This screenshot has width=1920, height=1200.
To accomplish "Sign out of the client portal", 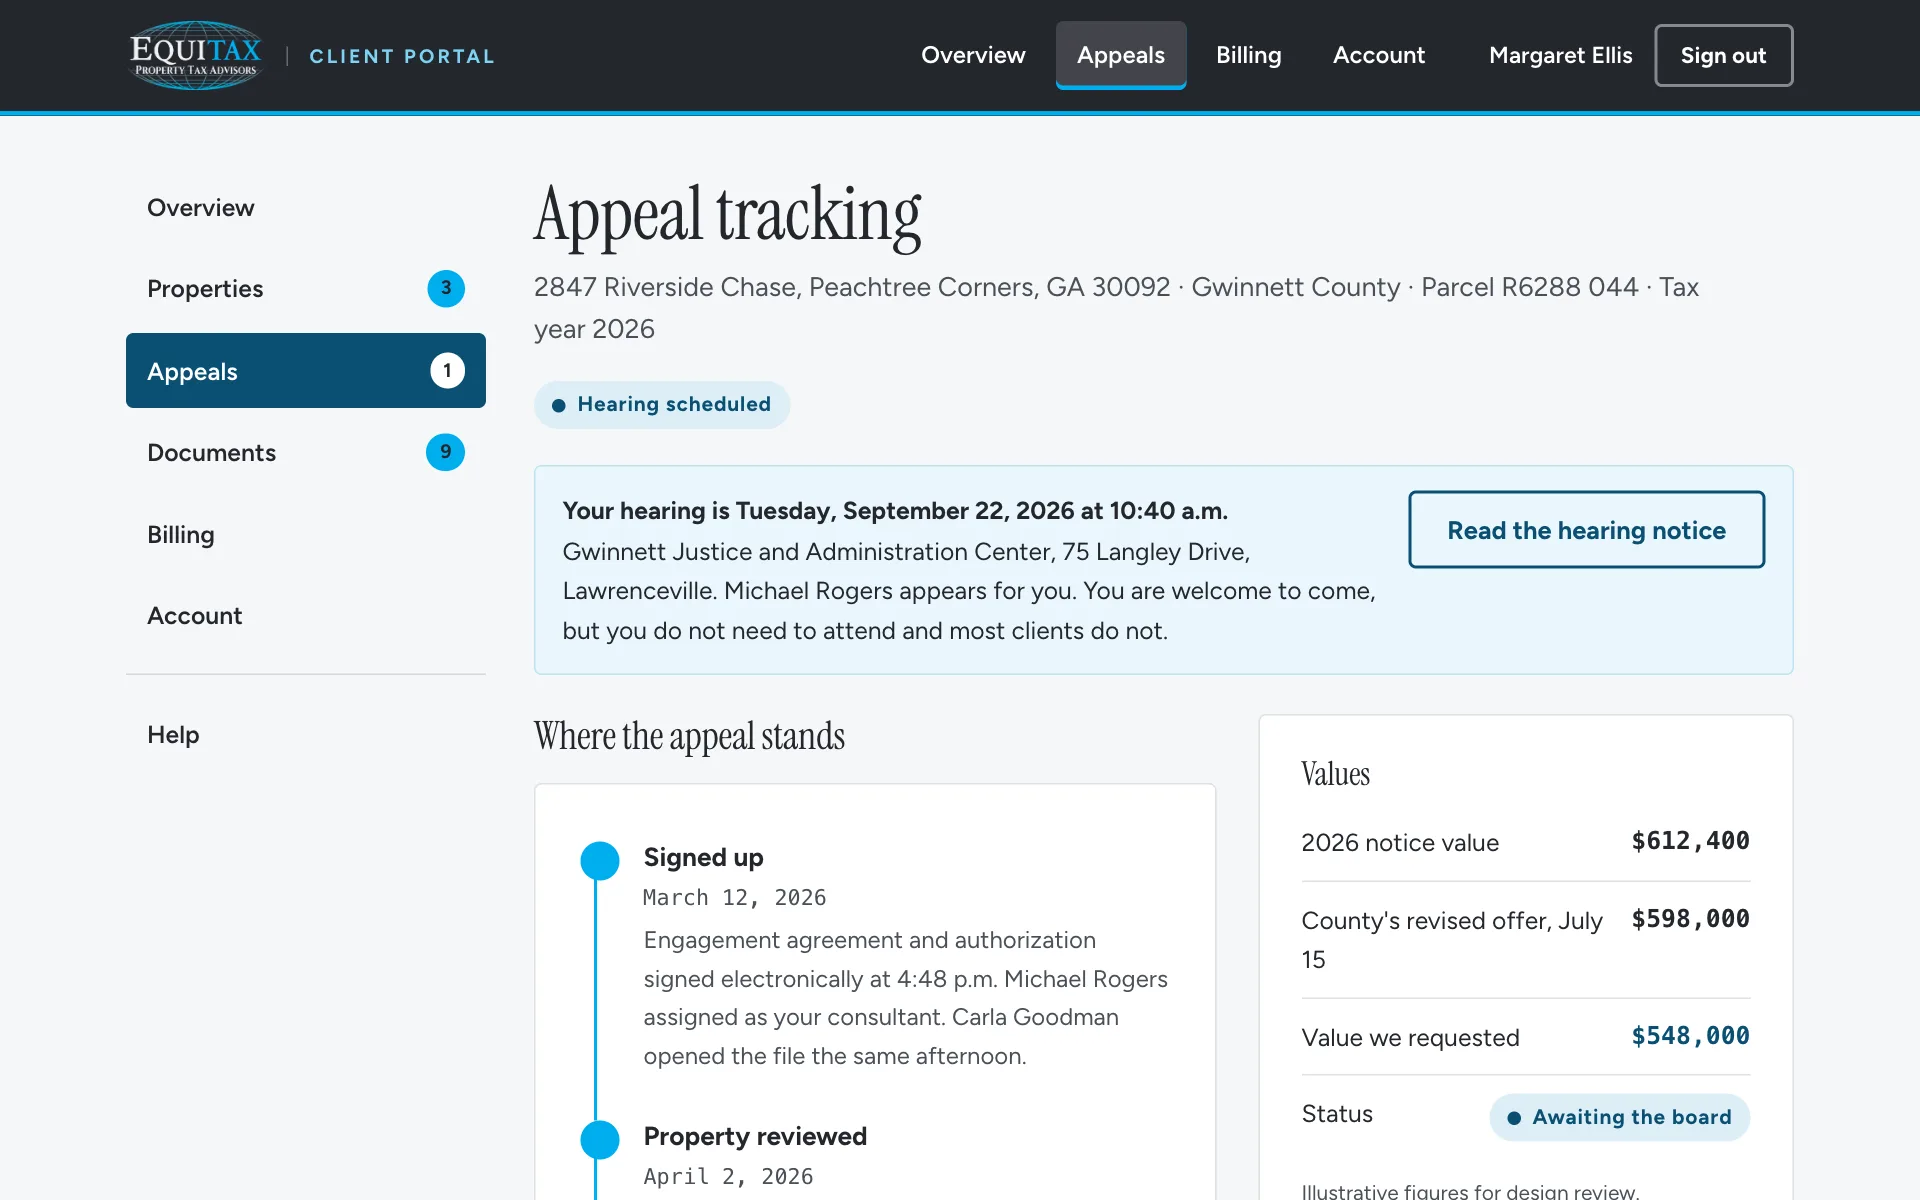I will (x=1723, y=55).
